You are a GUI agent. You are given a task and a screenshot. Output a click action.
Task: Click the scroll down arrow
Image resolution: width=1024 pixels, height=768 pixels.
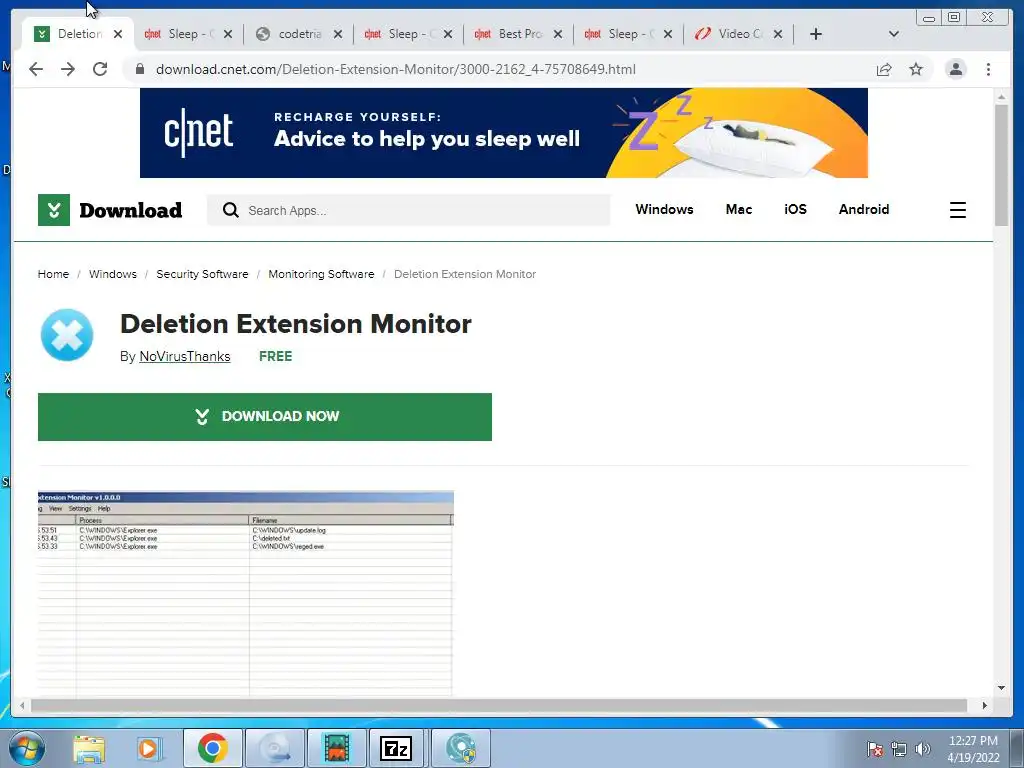tap(1001, 688)
